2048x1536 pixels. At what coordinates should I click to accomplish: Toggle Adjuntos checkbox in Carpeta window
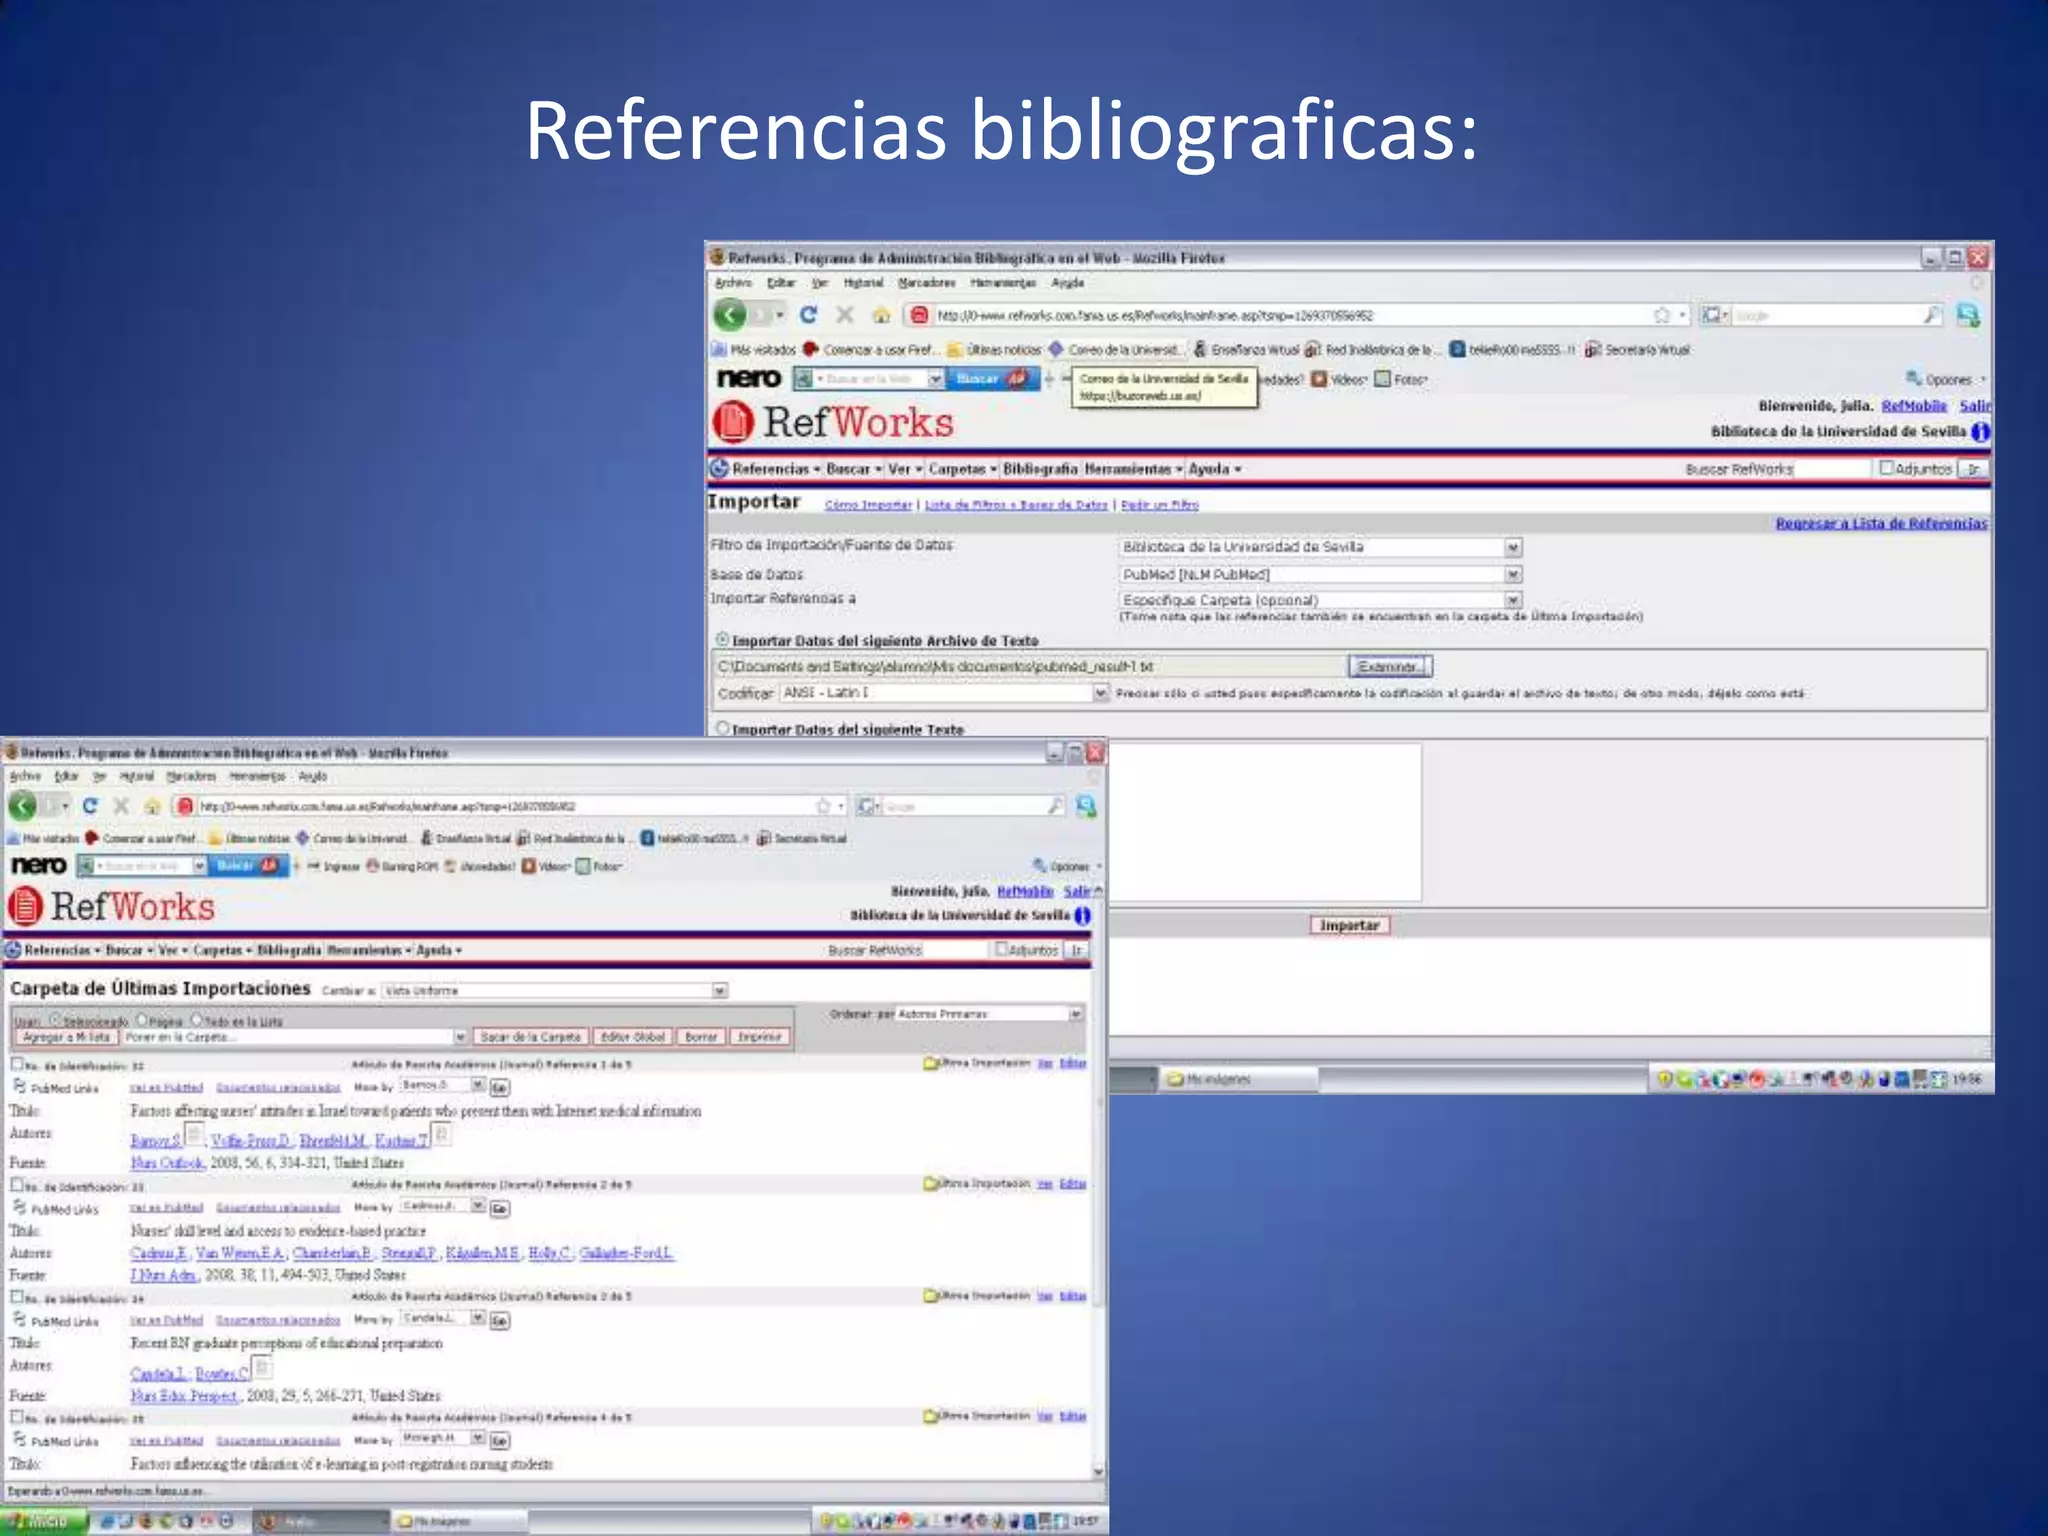[x=1001, y=949]
